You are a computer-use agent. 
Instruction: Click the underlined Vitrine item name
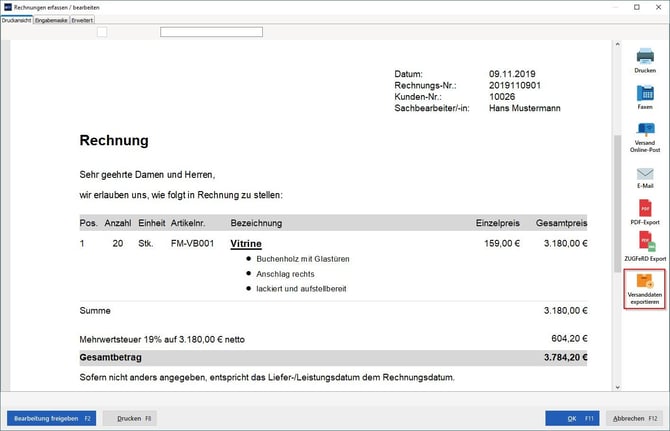point(246,243)
